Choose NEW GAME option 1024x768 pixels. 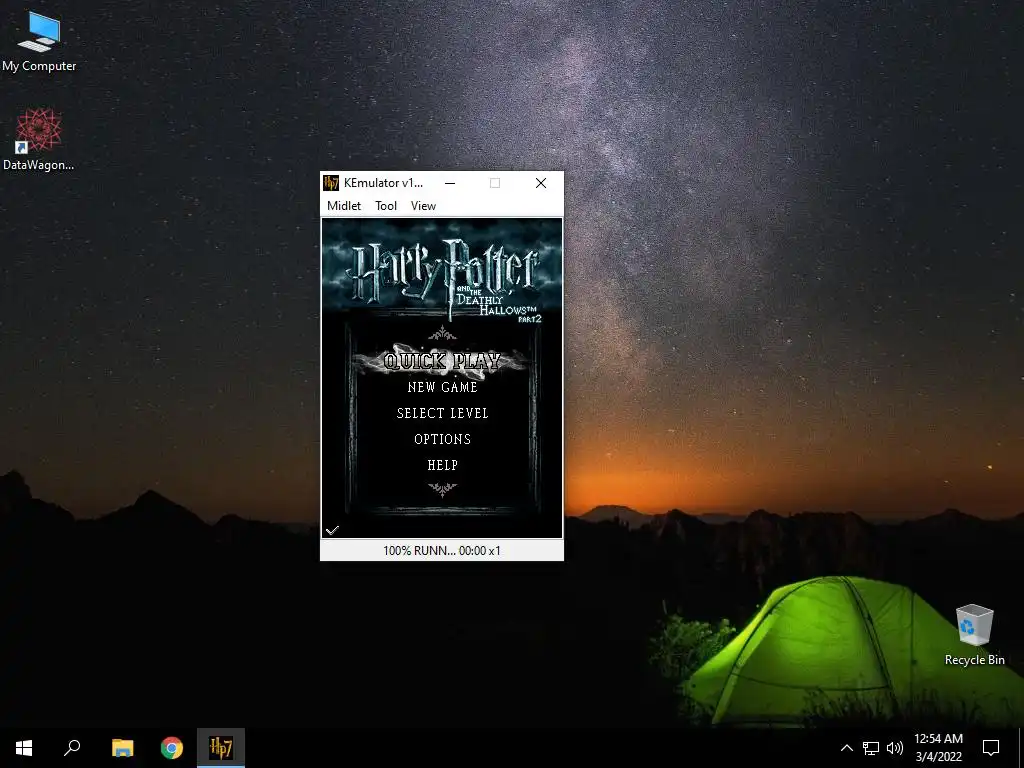coord(442,387)
